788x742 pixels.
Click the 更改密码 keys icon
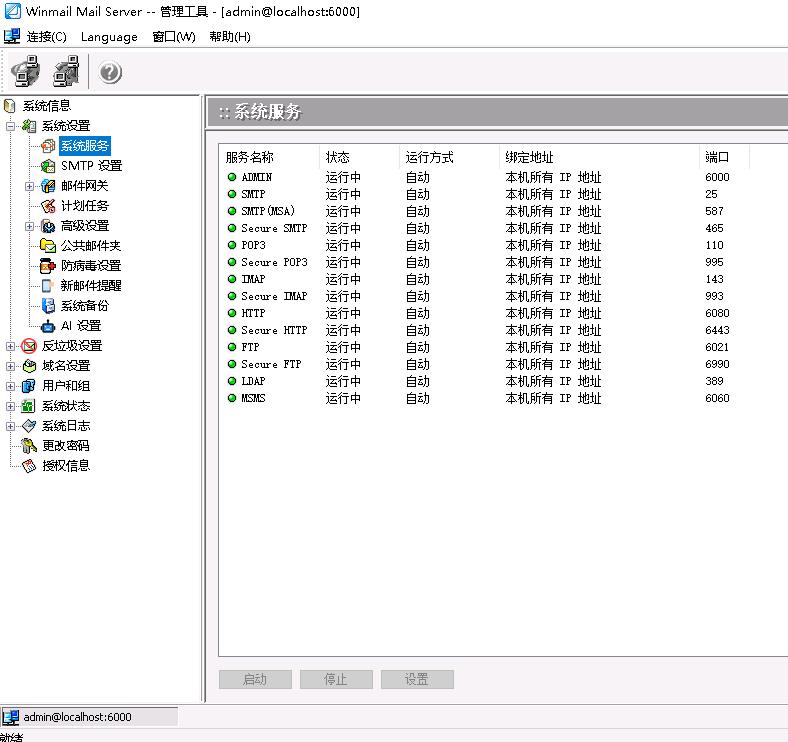(29, 446)
